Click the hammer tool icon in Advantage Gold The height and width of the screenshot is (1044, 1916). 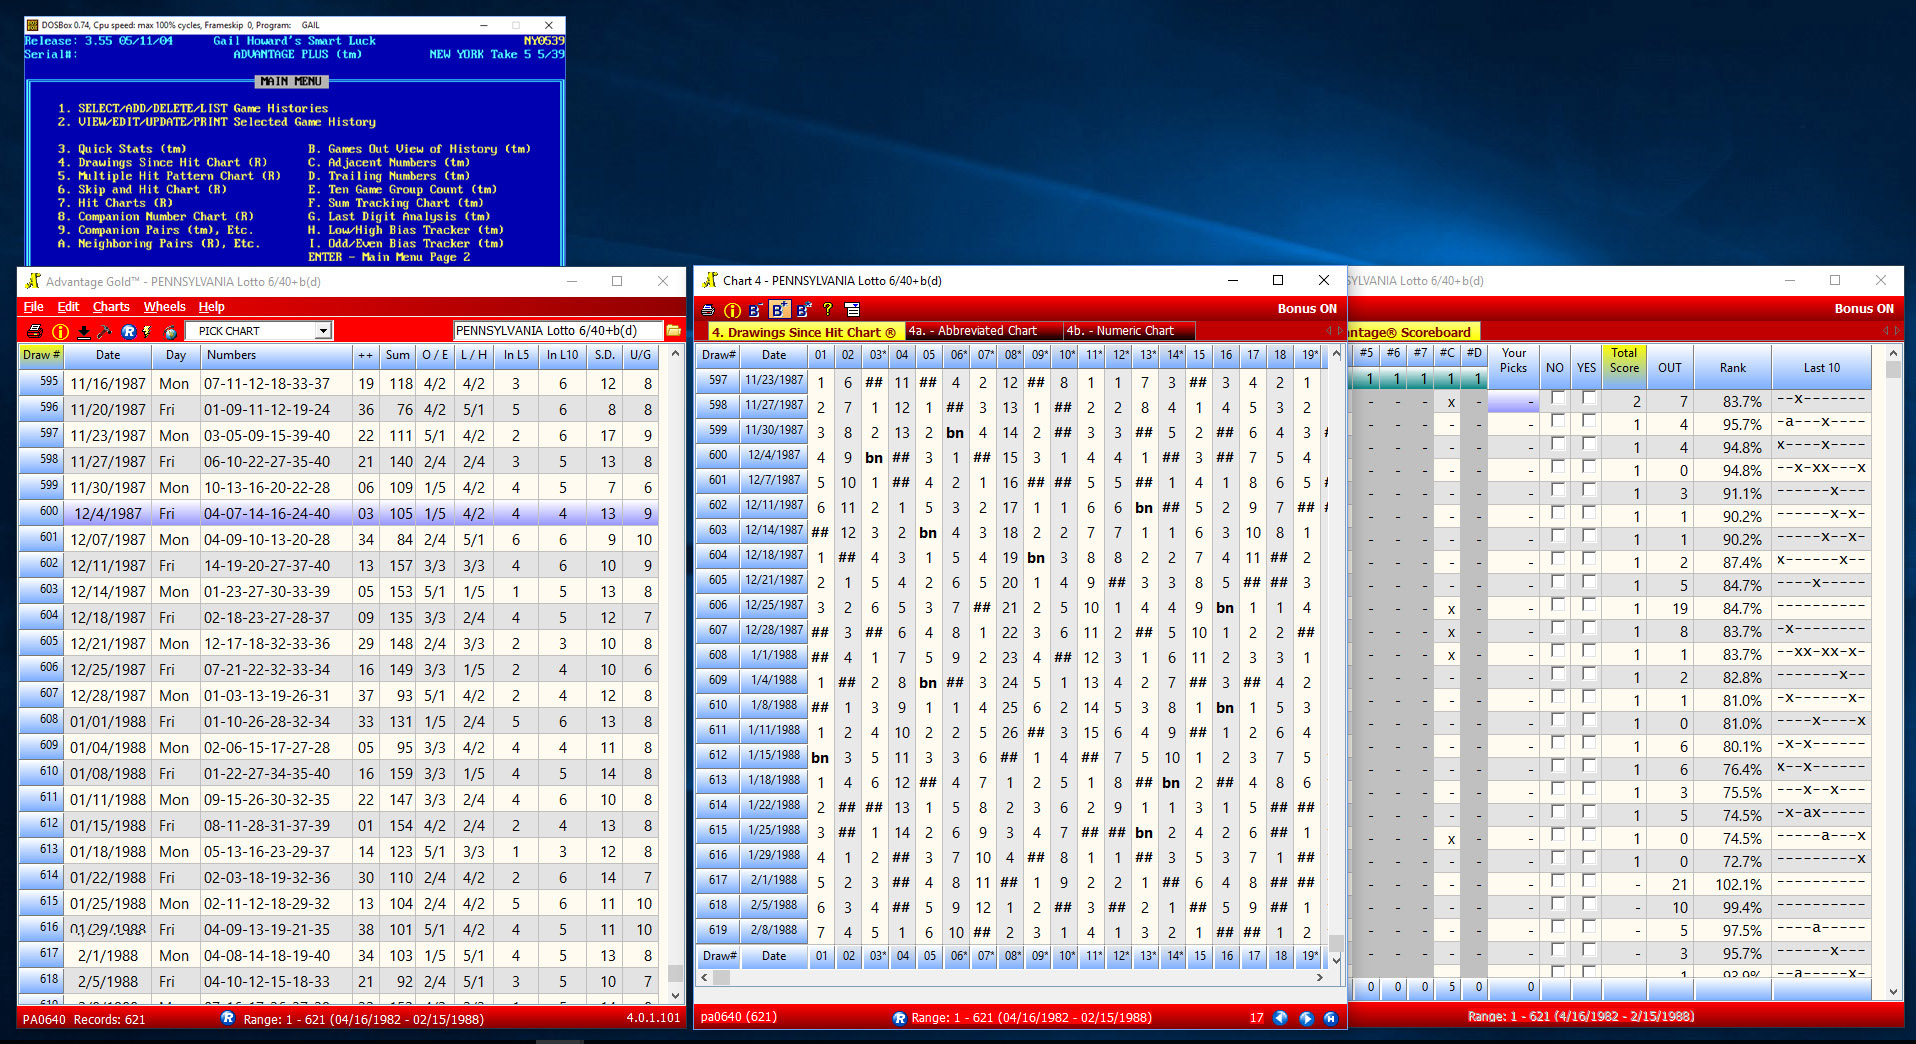click(104, 331)
